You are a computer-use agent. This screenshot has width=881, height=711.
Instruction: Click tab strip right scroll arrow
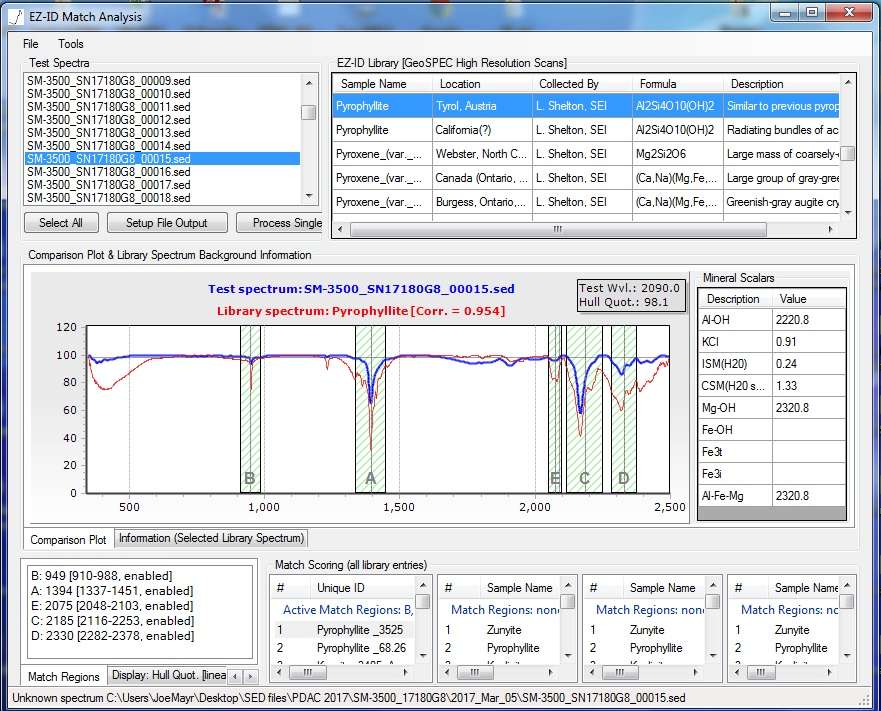coord(251,677)
